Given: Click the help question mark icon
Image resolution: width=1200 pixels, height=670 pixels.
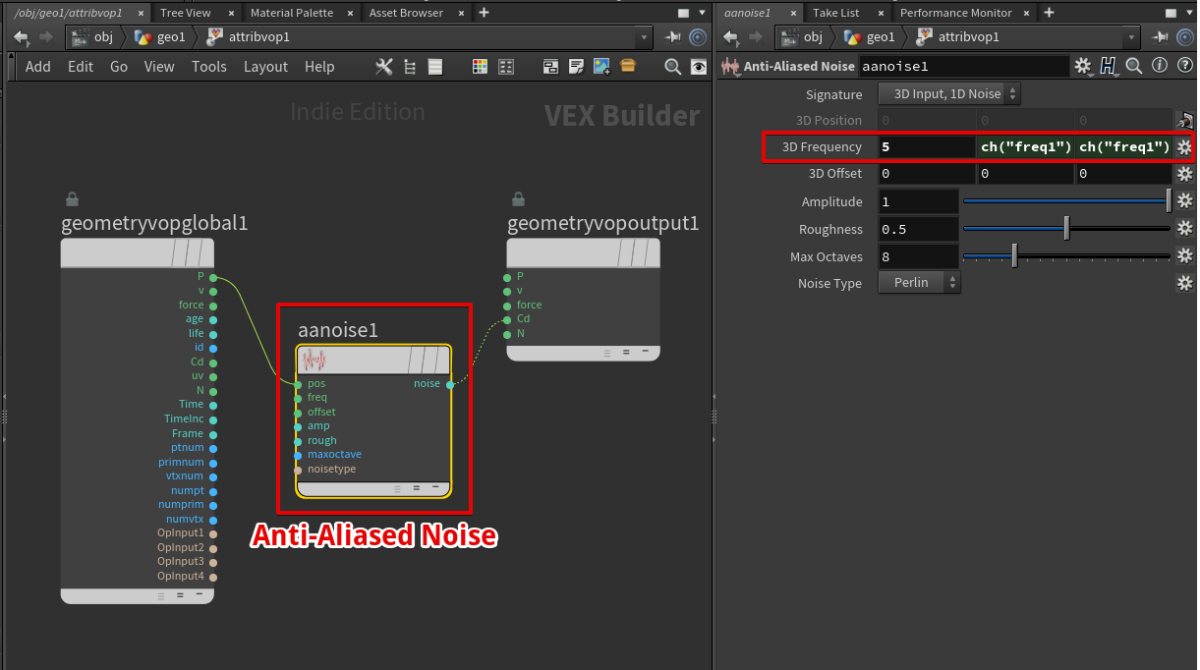Looking at the screenshot, I should (x=1184, y=65).
